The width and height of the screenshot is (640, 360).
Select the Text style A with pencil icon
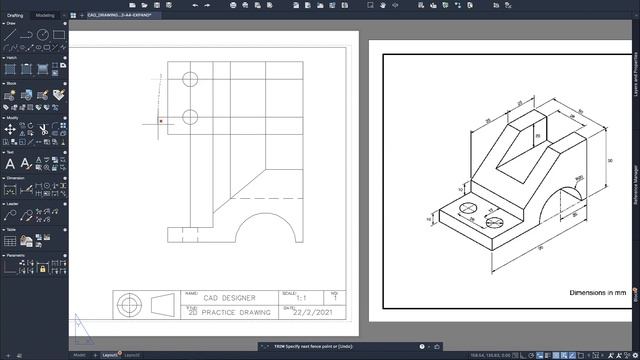26,164
